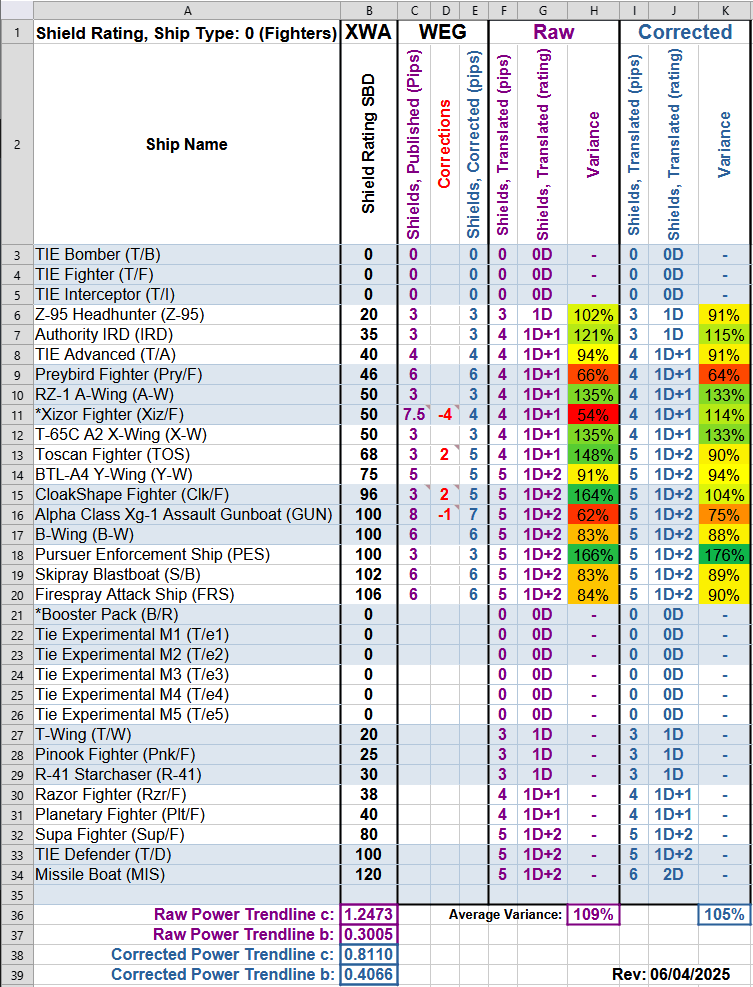Click the 'Ship Name' header cell
753x987 pixels.
(187, 144)
